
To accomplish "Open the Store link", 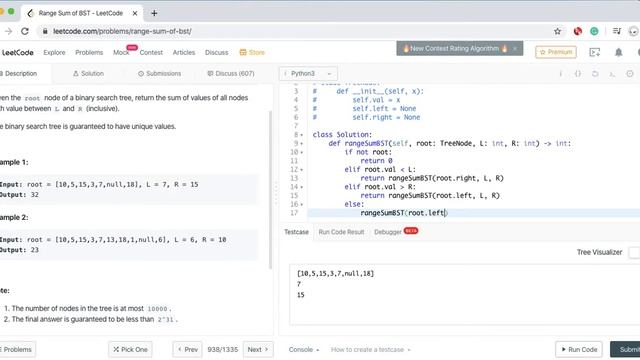I will (x=252, y=52).
